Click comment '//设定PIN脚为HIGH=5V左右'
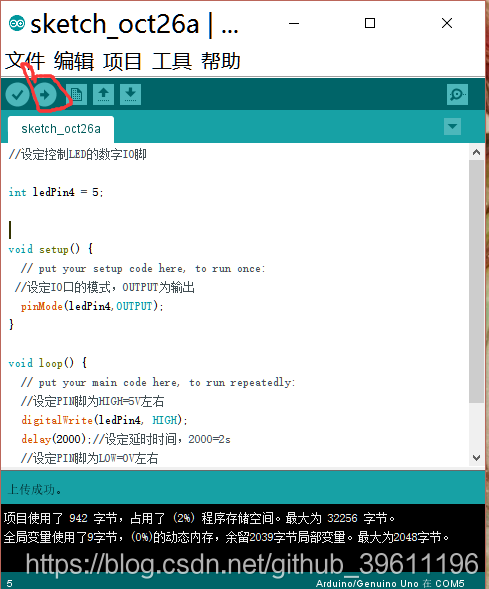This screenshot has height=589, width=489. (92, 401)
